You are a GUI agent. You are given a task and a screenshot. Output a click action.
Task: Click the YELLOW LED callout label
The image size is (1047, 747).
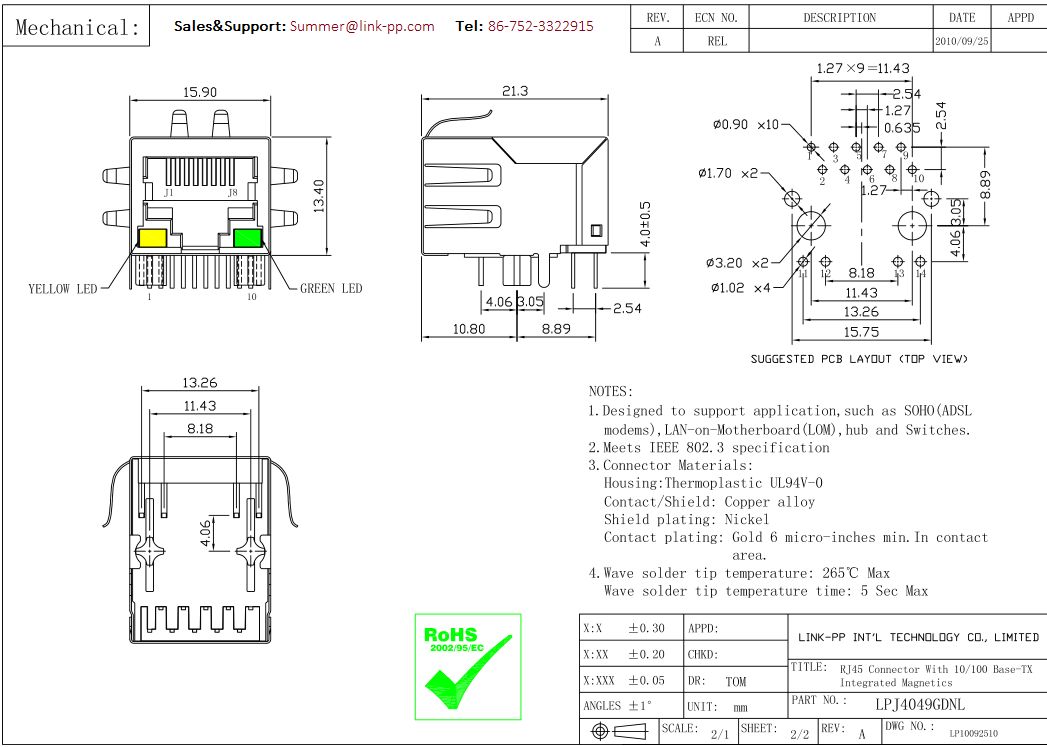(x=62, y=289)
